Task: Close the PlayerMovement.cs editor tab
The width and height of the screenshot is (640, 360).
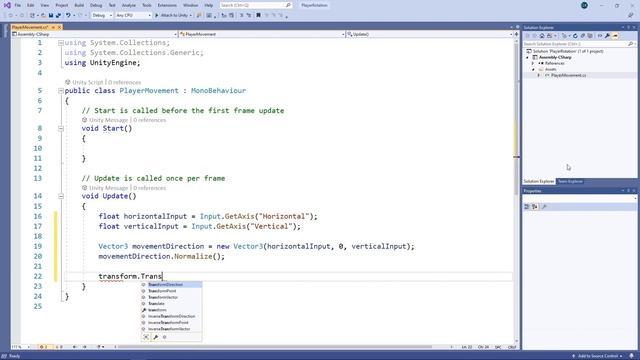Action: 59,27
